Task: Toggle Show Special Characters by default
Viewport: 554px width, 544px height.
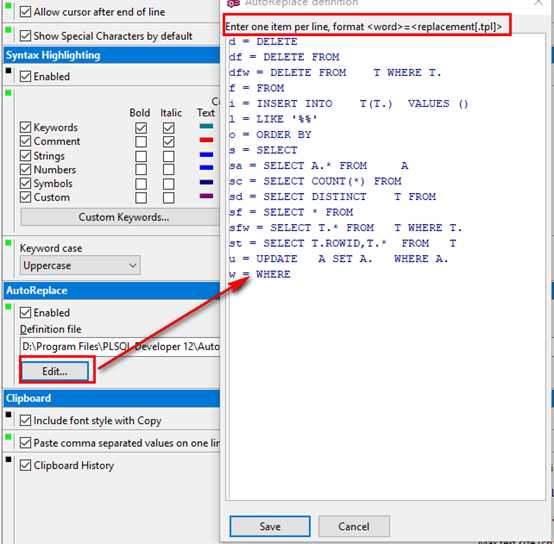Action: (x=25, y=36)
